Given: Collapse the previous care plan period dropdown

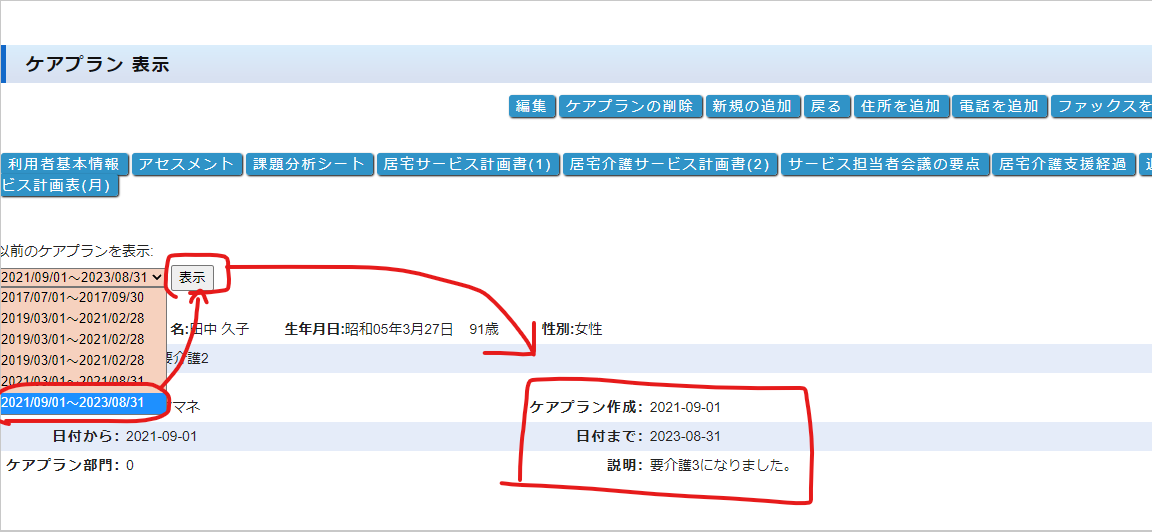Looking at the screenshot, I should pos(83,277).
